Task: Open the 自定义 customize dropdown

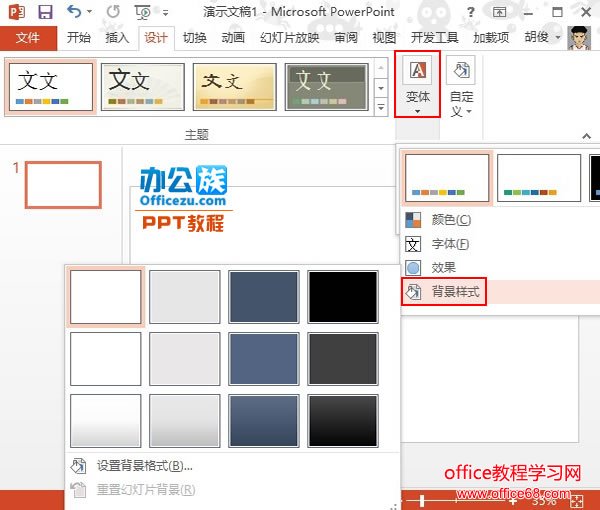Action: (x=461, y=86)
